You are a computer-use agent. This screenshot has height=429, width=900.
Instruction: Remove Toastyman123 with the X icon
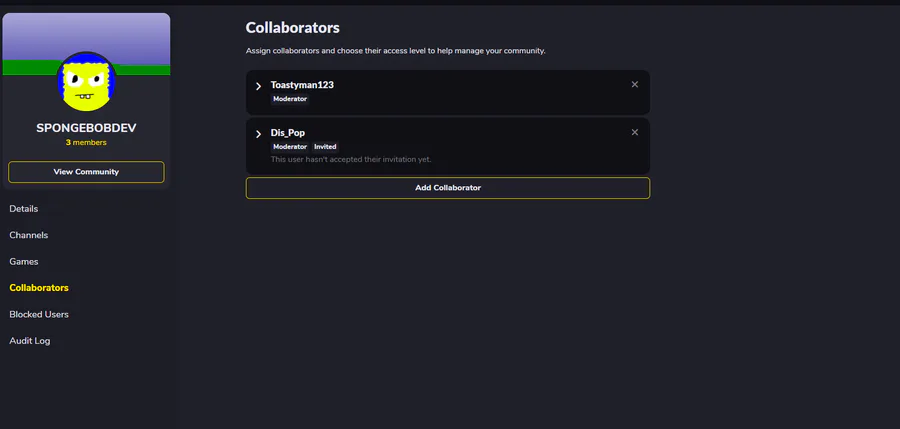tap(635, 85)
